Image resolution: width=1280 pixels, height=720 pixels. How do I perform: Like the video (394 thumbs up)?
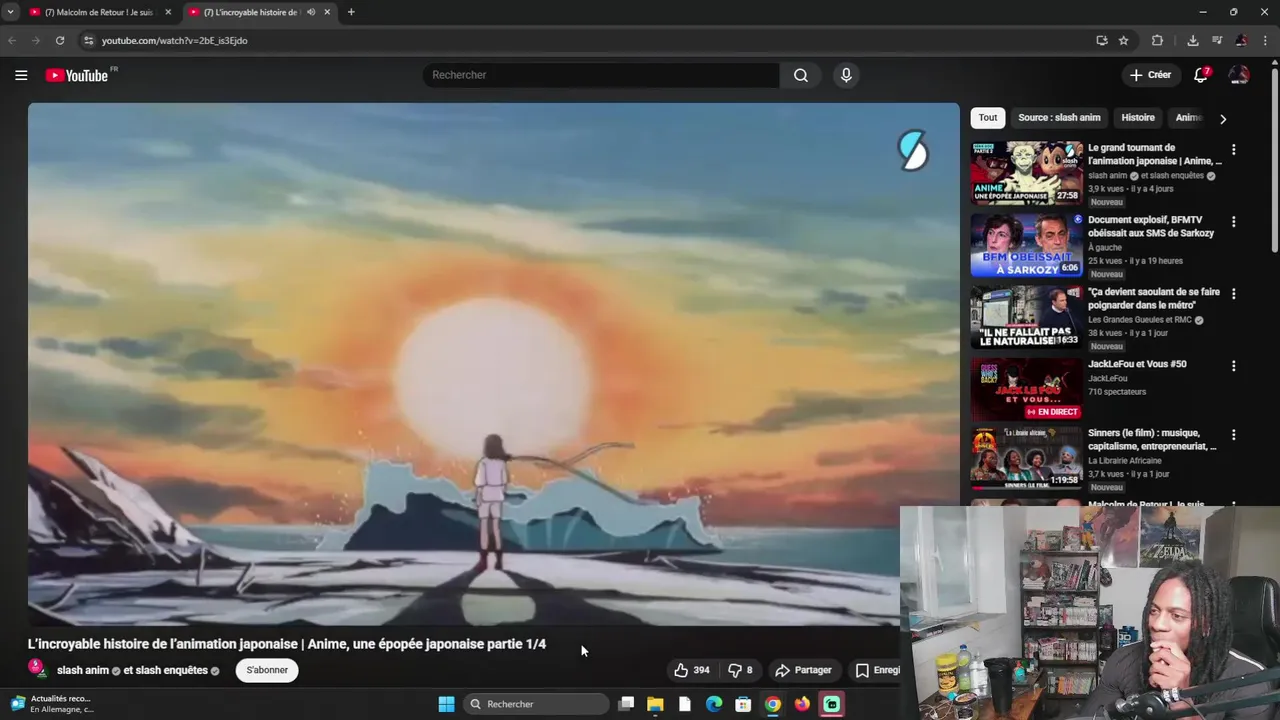pyautogui.click(x=691, y=670)
